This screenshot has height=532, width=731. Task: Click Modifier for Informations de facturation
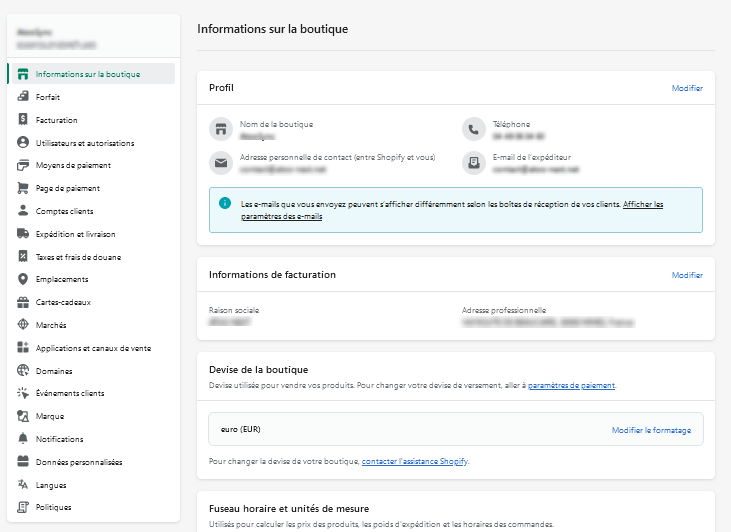tap(687, 275)
